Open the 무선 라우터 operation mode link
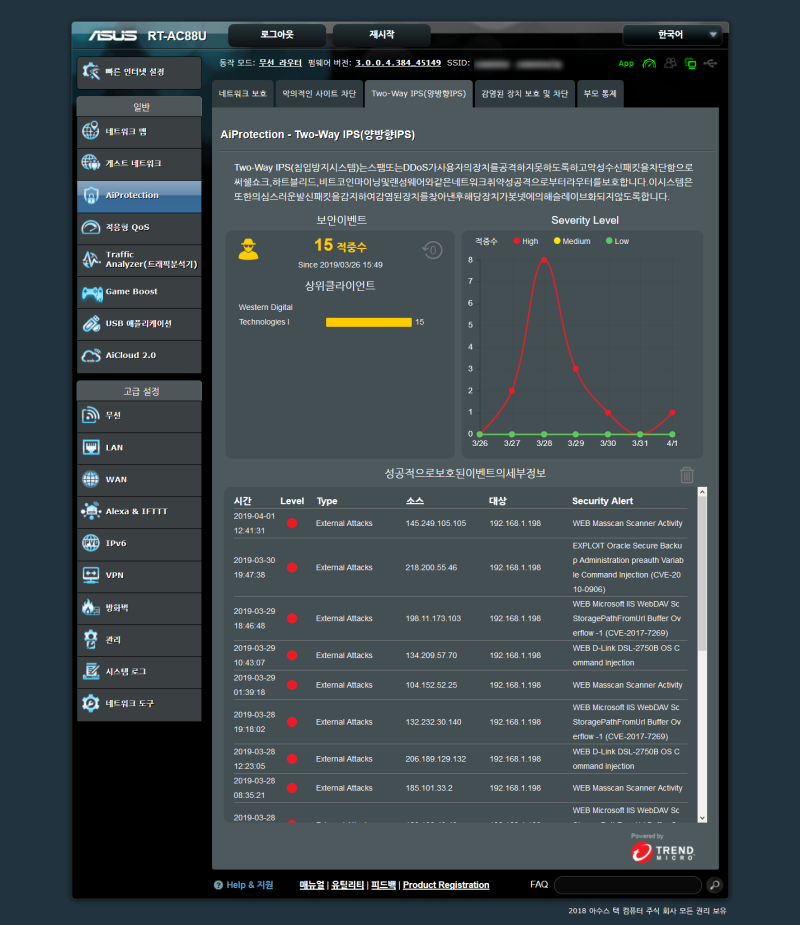800x925 pixels. (280, 63)
